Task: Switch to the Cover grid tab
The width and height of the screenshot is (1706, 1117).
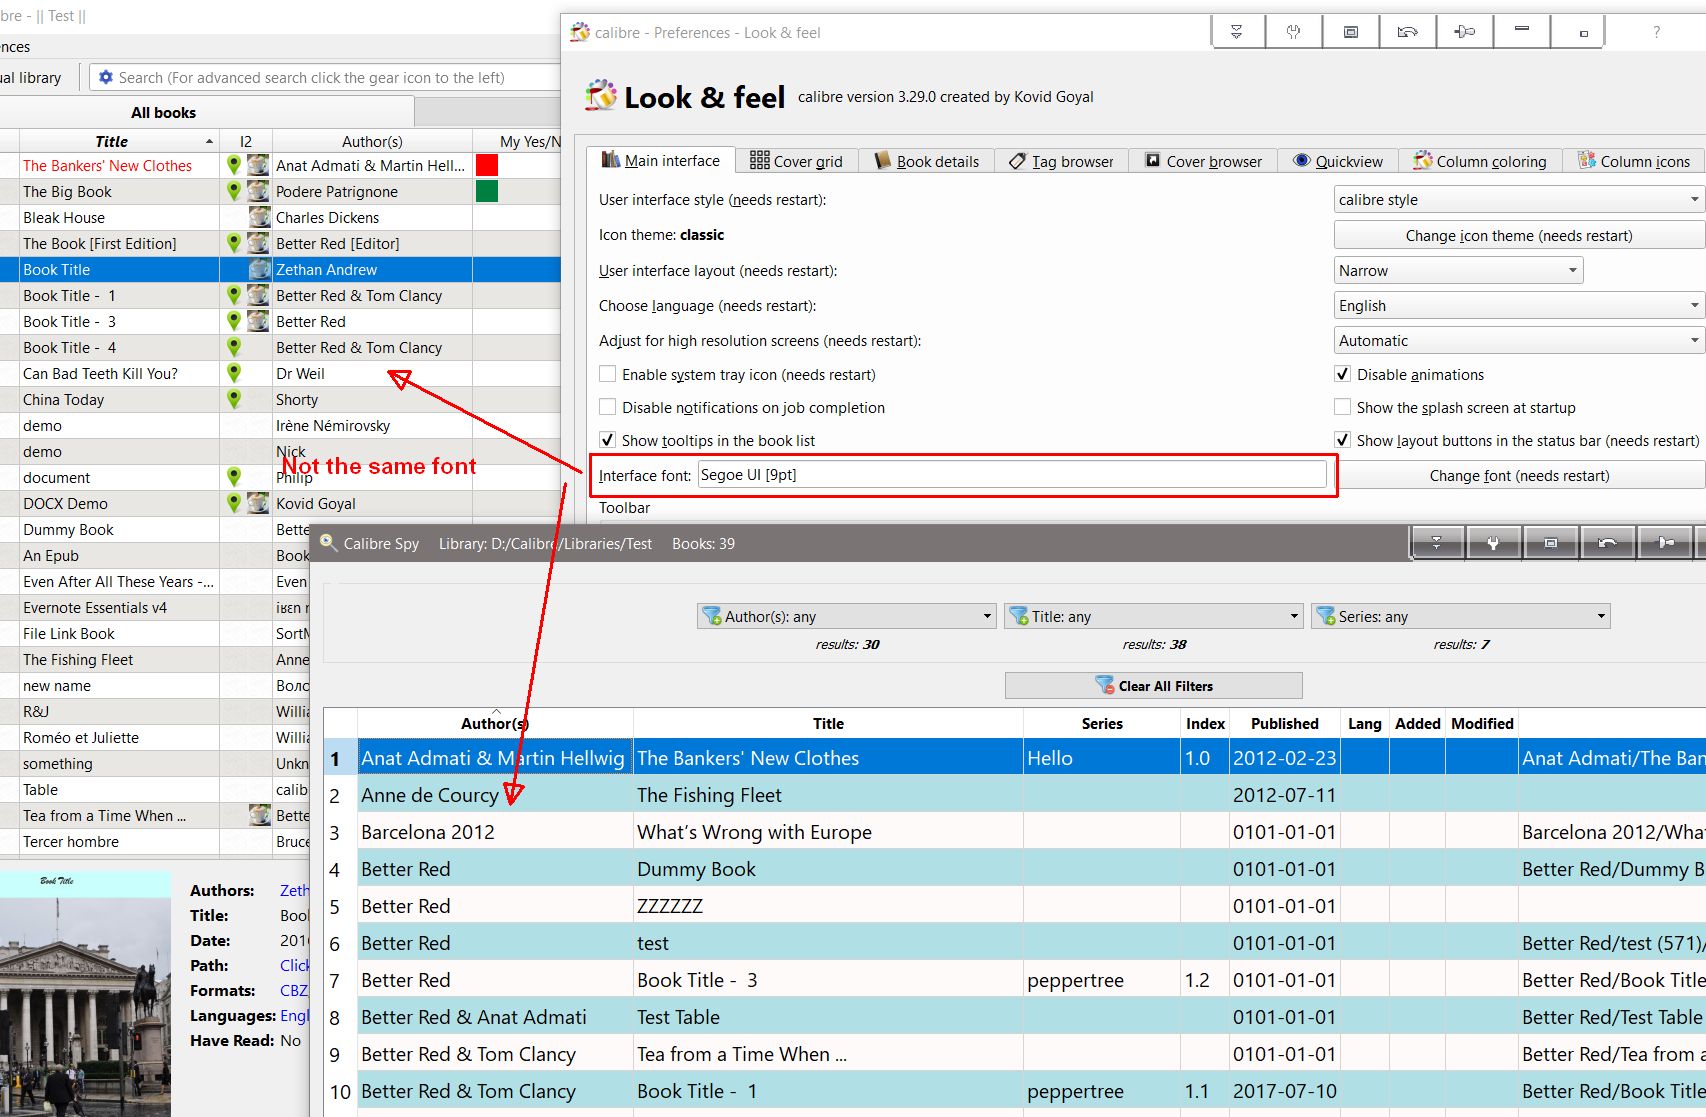Action: pos(796,161)
